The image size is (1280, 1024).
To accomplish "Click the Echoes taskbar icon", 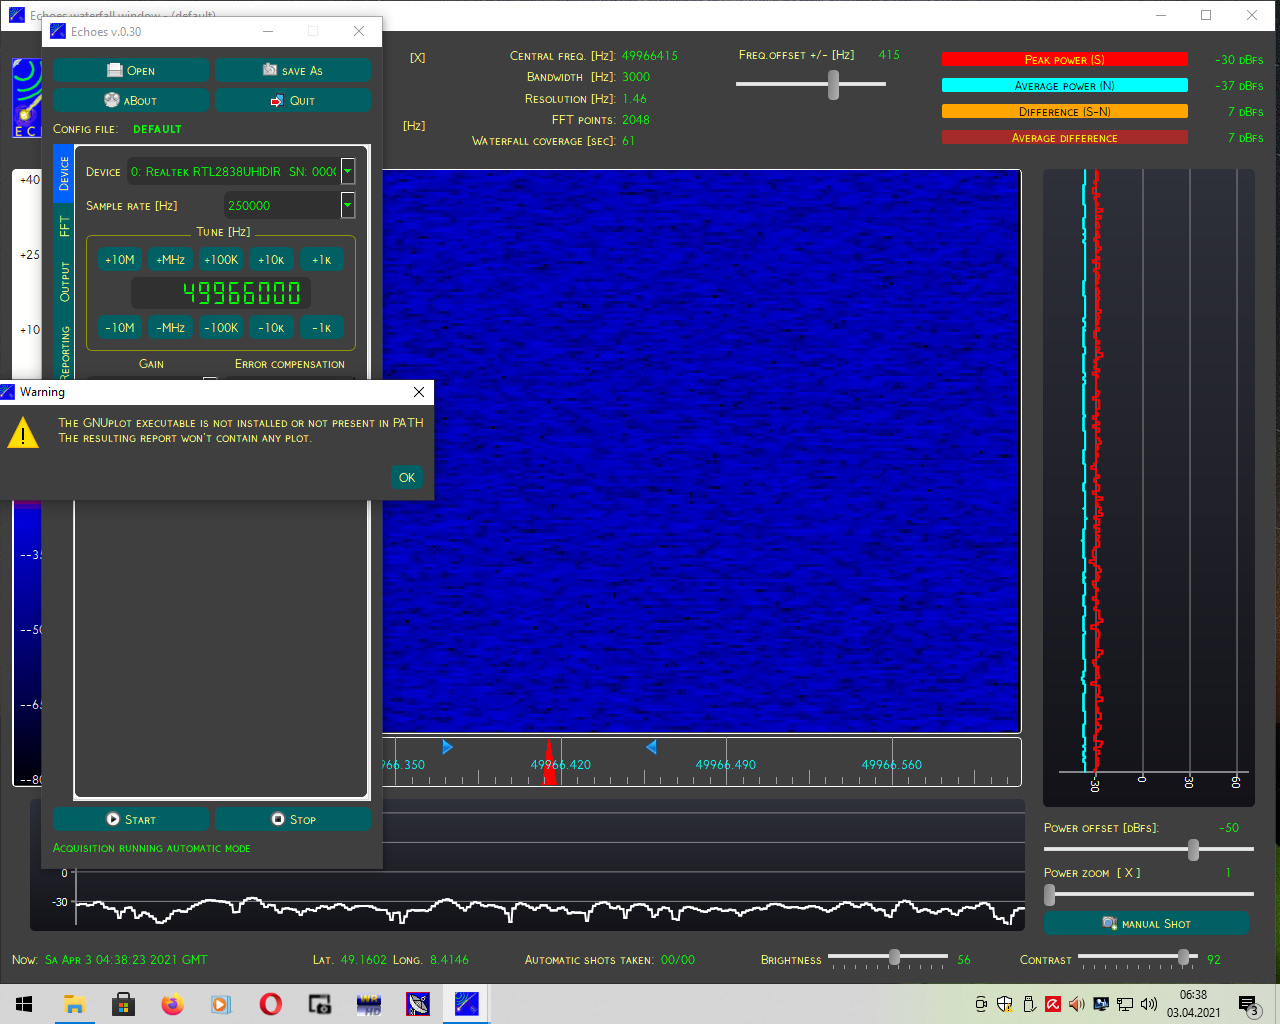I will 467,1004.
